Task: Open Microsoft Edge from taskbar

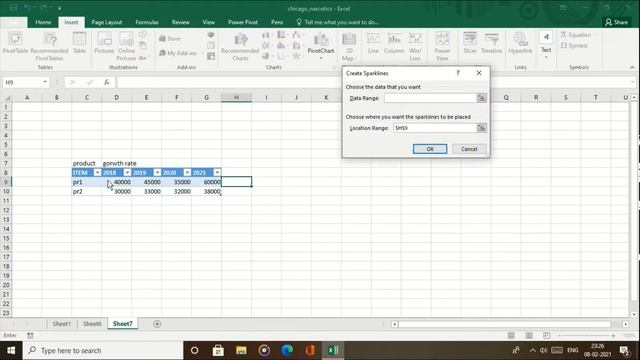Action: (x=287, y=350)
